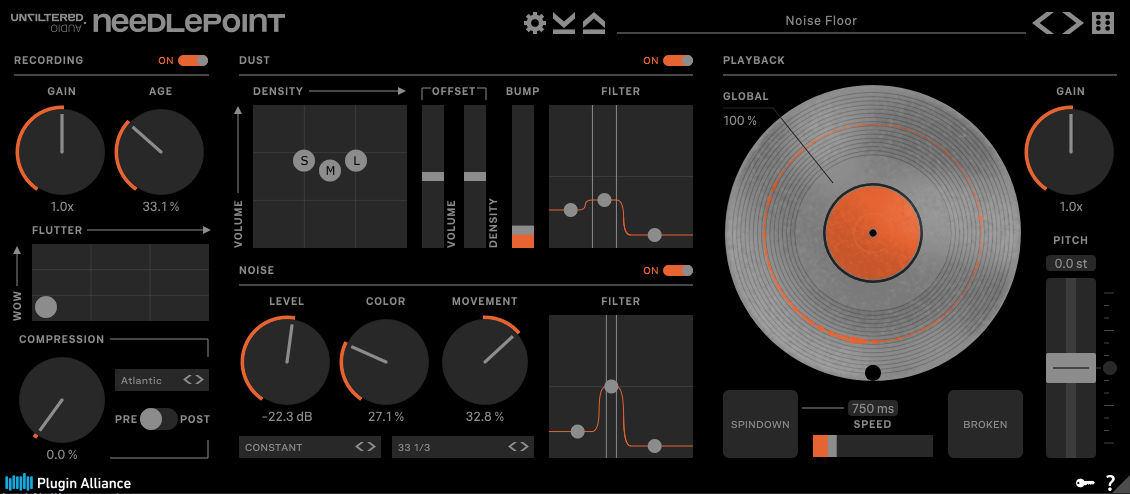Click the SPINDOWN button
1130x494 pixels.
coord(760,424)
